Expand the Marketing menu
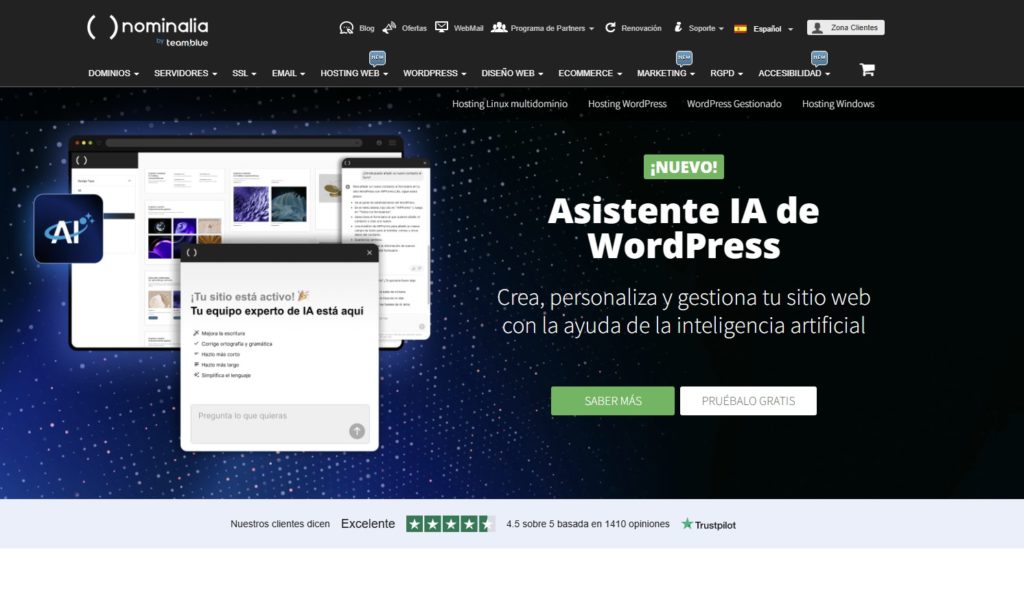This screenshot has height=589, width=1024. coord(666,73)
